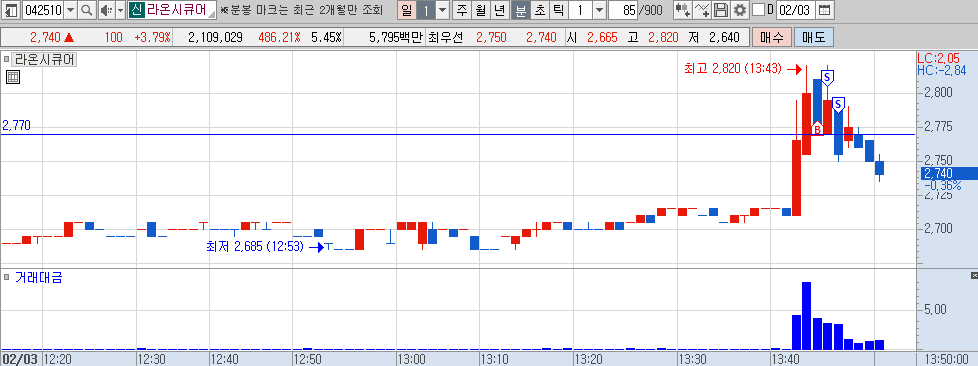This screenshot has height=366, width=978.
Task: Save chart with floppy disk icon
Action: click(721, 10)
